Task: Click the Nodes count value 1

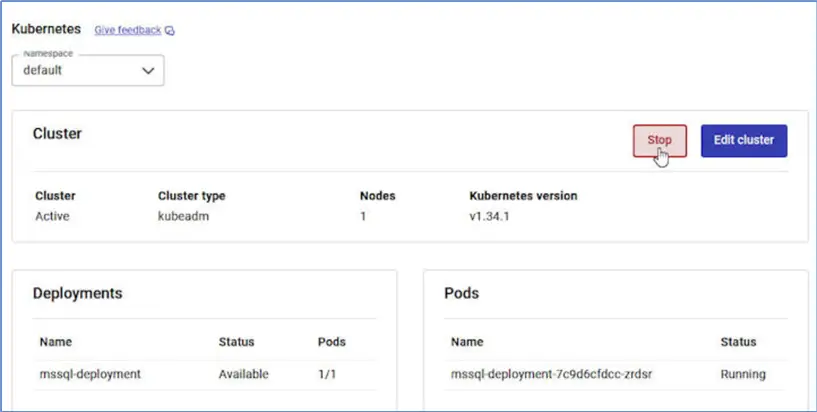Action: (363, 216)
